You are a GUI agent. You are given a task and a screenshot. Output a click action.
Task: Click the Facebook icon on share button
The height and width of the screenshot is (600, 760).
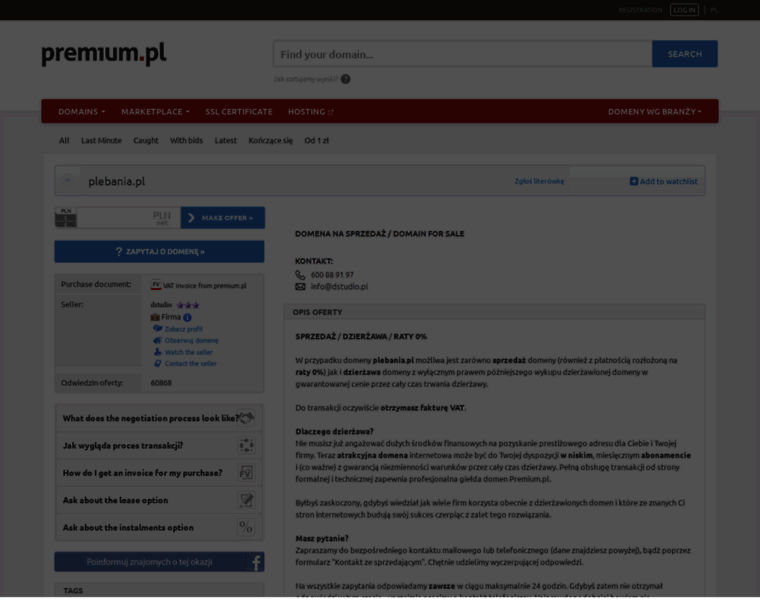[255, 562]
